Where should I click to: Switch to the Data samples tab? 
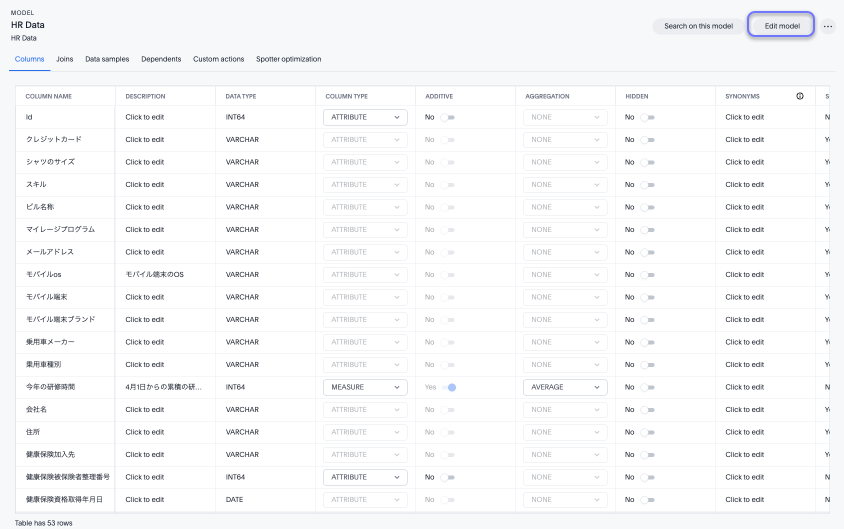(106, 59)
